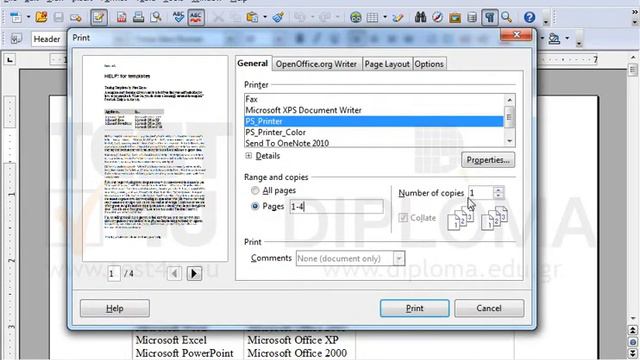Click the Writer document vertical scrollbar
Screen dimensions: 640x360
633,188
